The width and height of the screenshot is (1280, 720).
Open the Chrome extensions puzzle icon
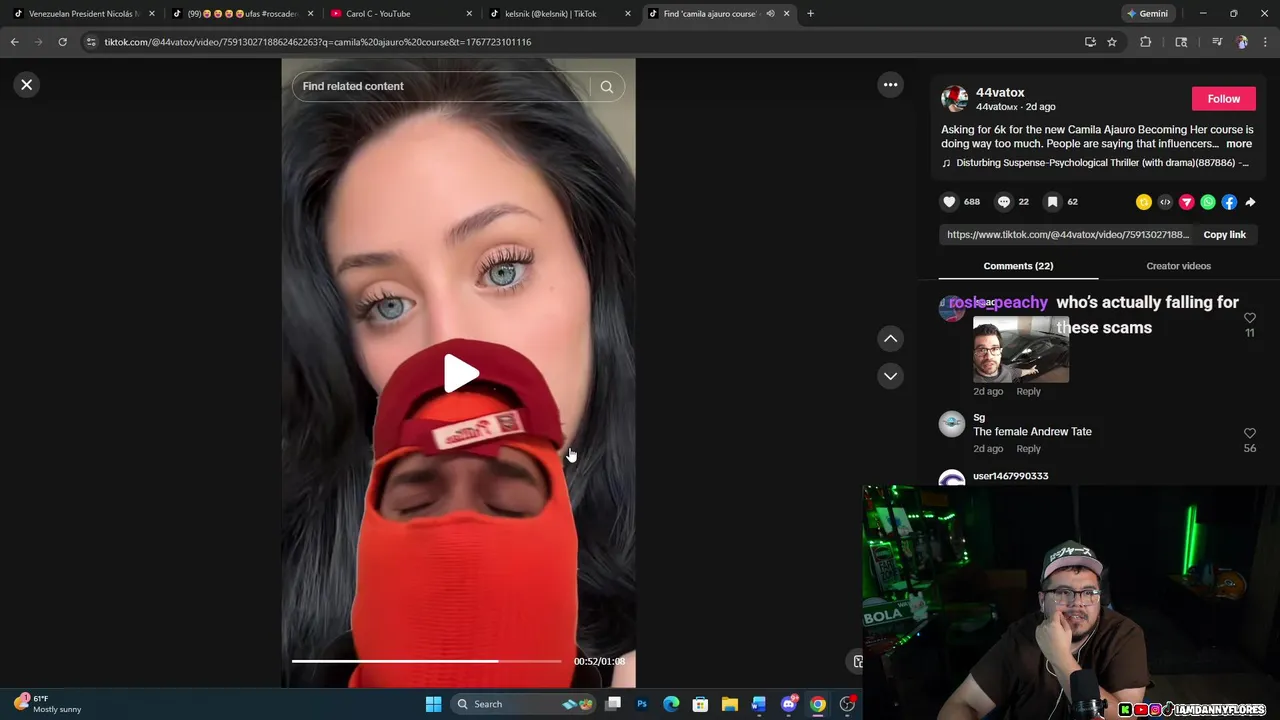1146,42
